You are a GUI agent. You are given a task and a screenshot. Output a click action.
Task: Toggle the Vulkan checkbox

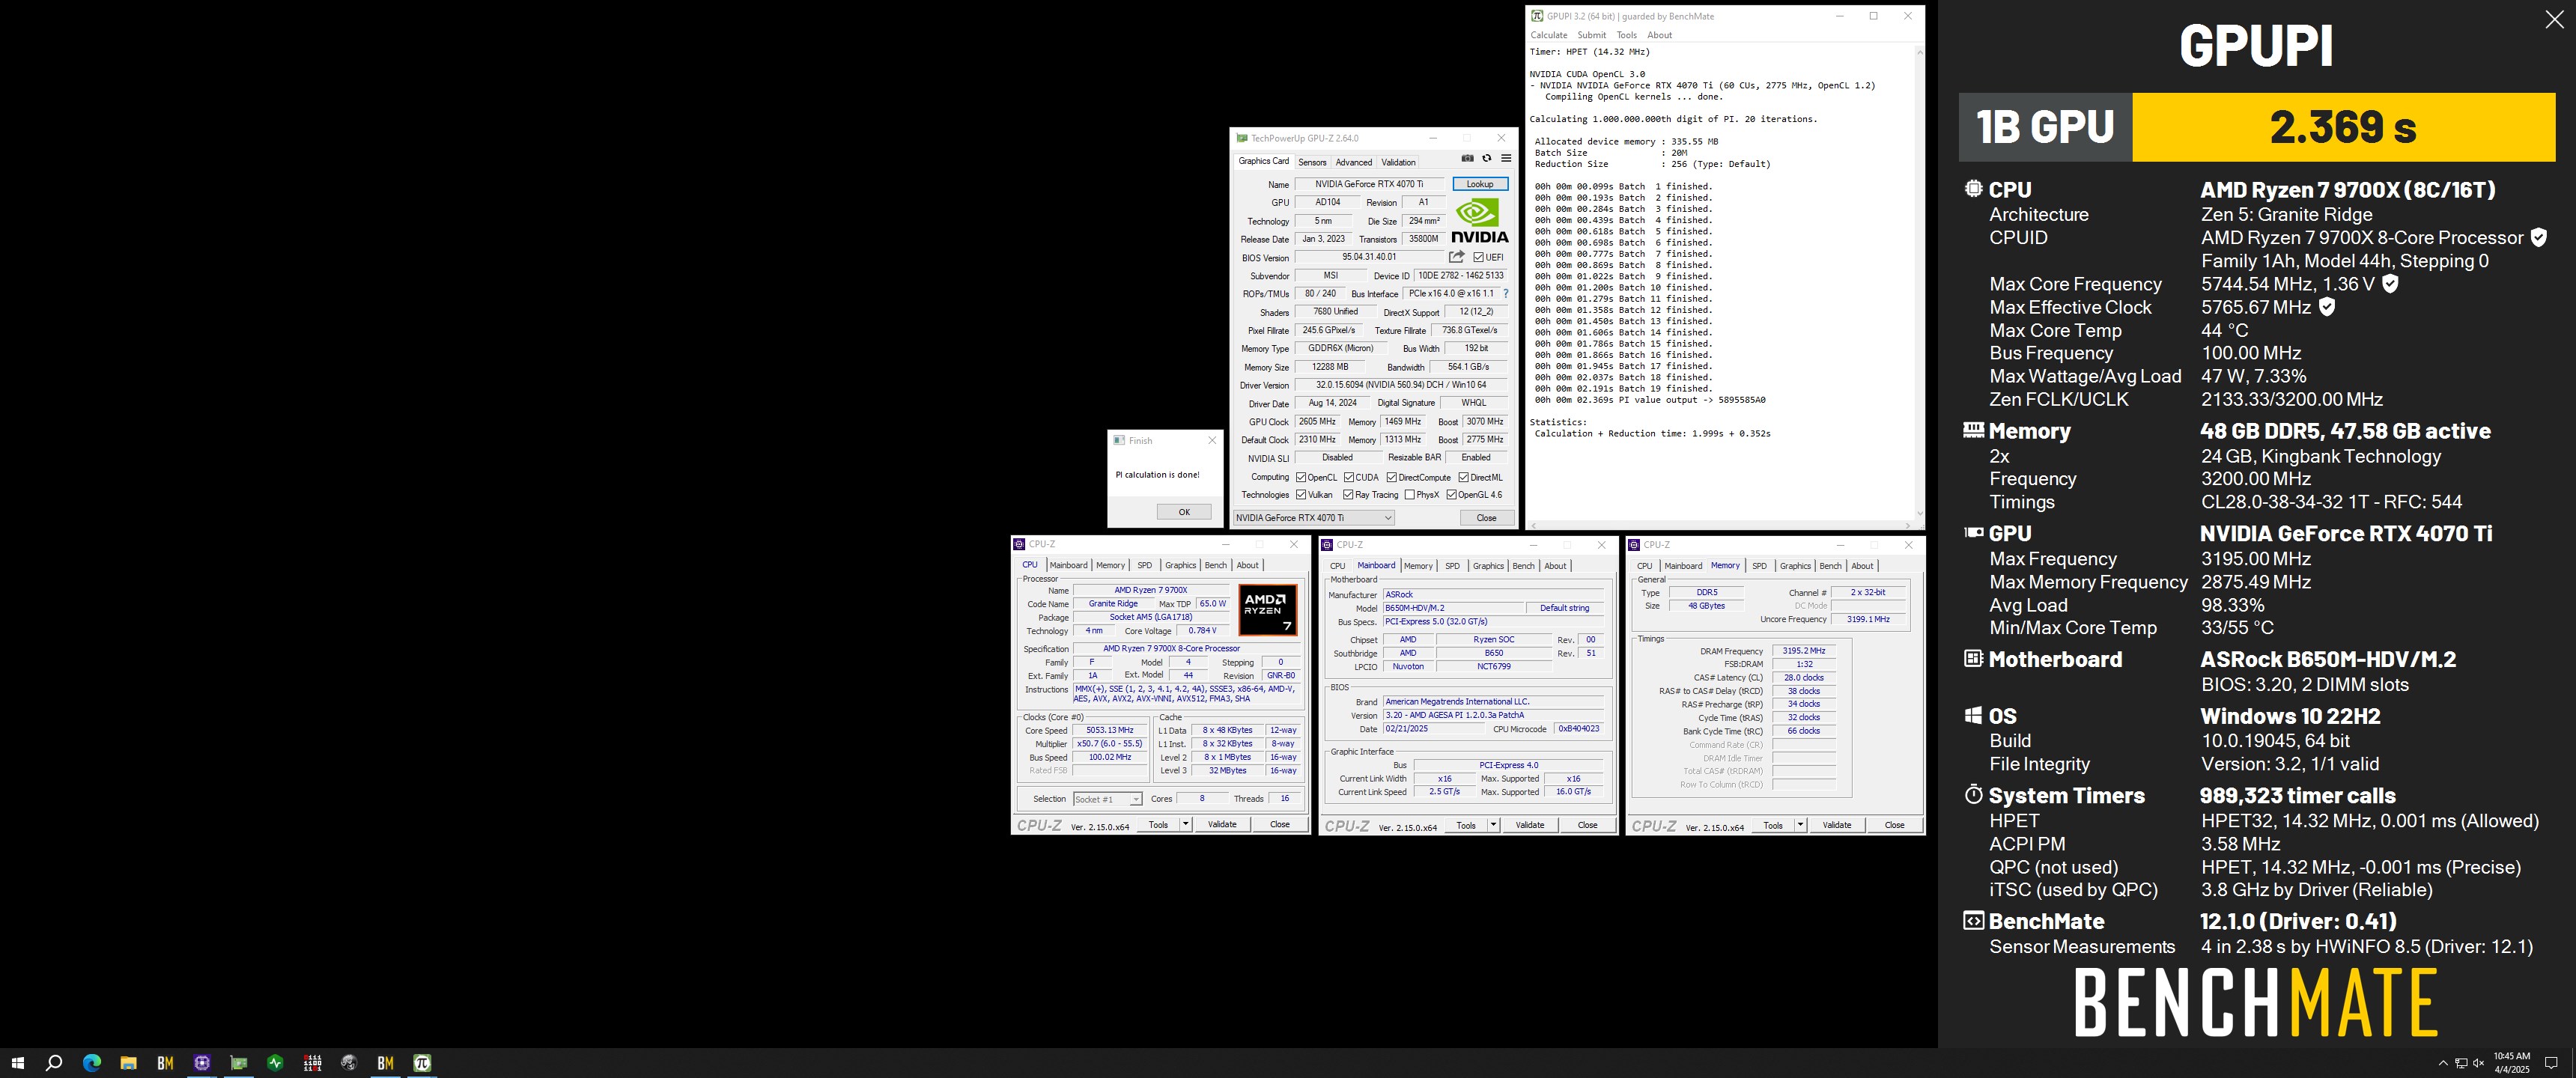(1301, 495)
